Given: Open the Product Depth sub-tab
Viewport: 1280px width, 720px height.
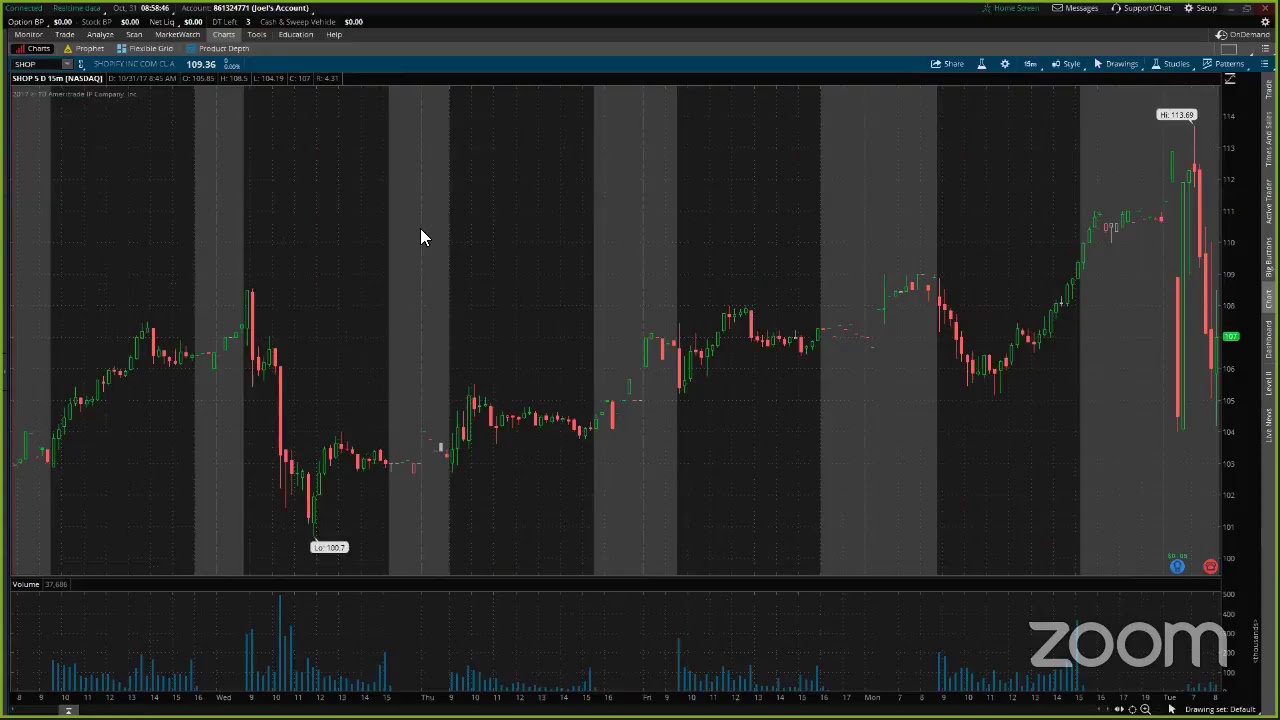Looking at the screenshot, I should point(217,48).
